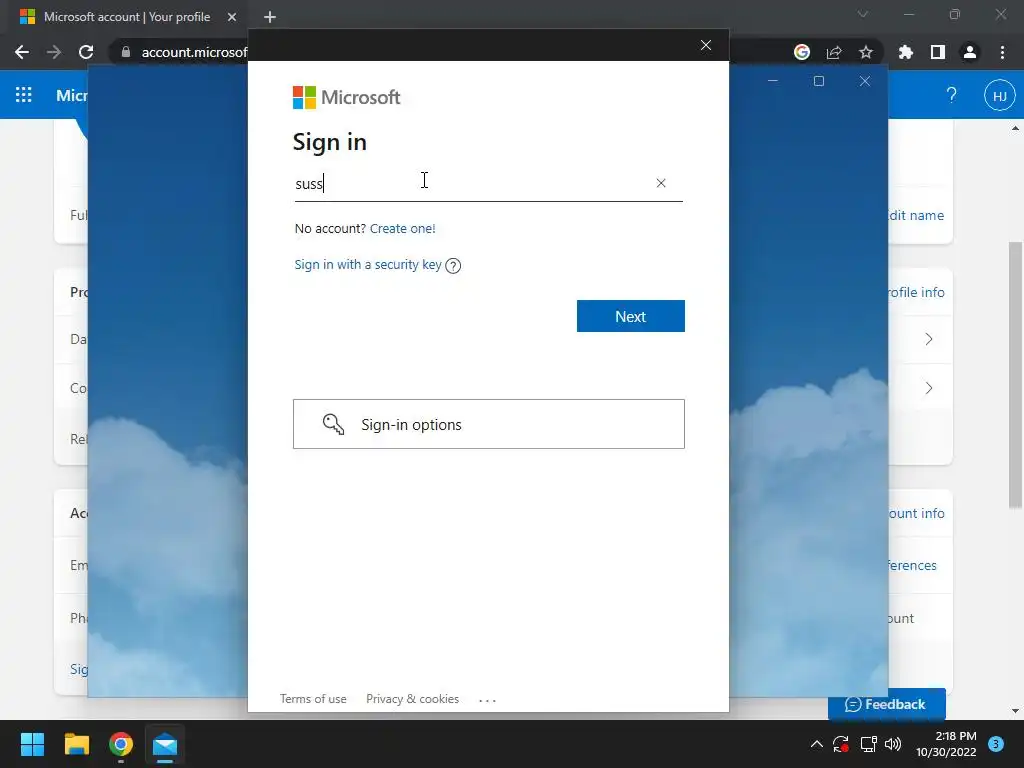Open Chrome tab search chevron
Image resolution: width=1024 pixels, height=768 pixels.
[863, 14]
